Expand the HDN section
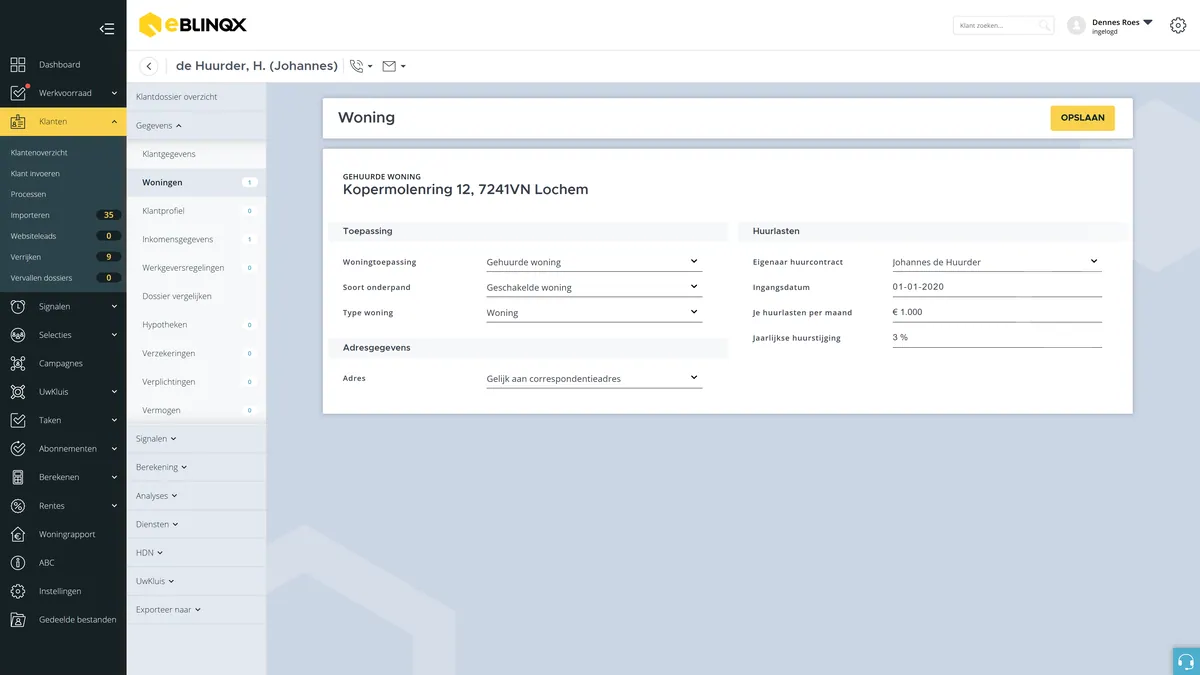 coord(149,552)
